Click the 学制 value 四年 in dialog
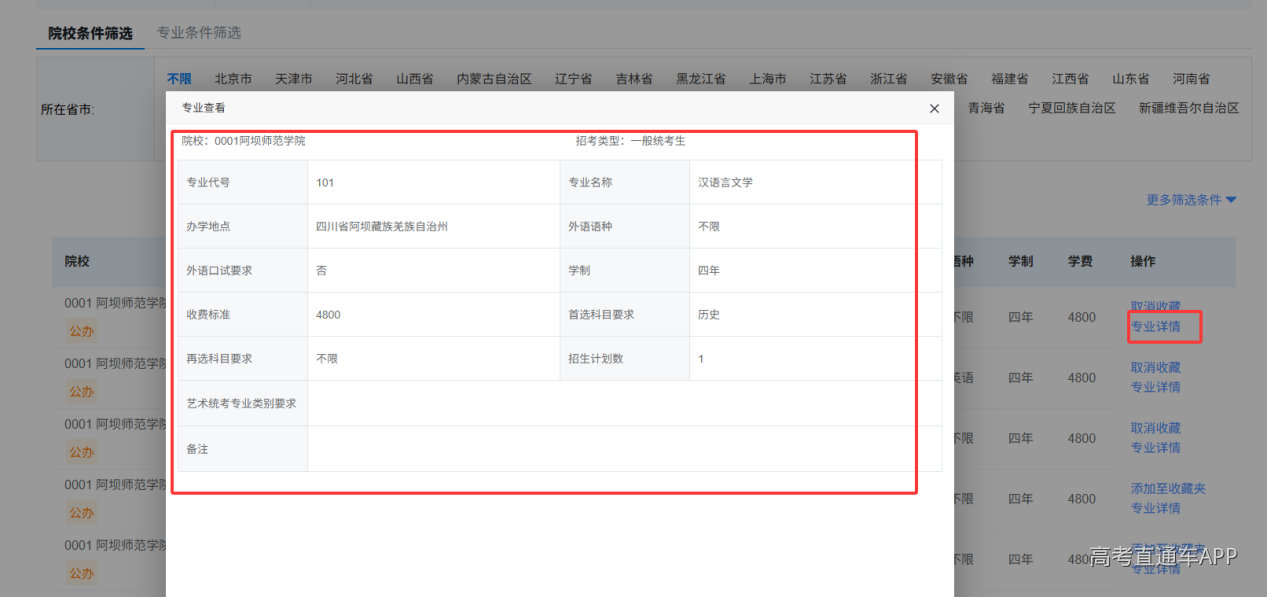This screenshot has width=1267, height=597. click(708, 270)
